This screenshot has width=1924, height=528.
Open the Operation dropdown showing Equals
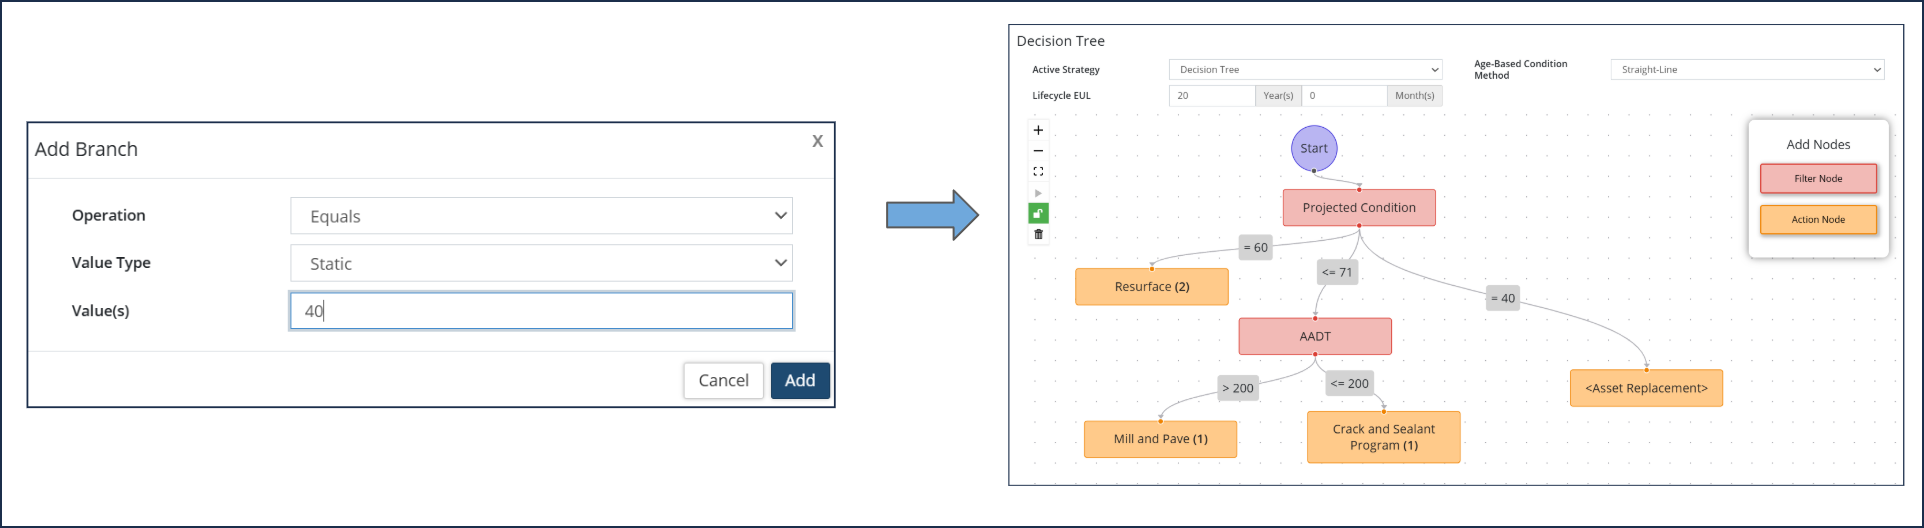[x=541, y=216]
